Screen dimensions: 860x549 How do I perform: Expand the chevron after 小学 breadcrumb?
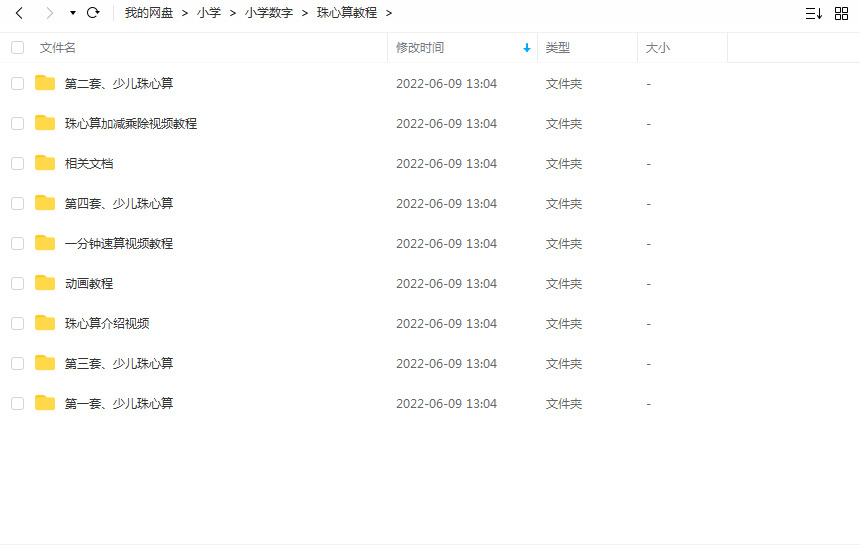233,13
